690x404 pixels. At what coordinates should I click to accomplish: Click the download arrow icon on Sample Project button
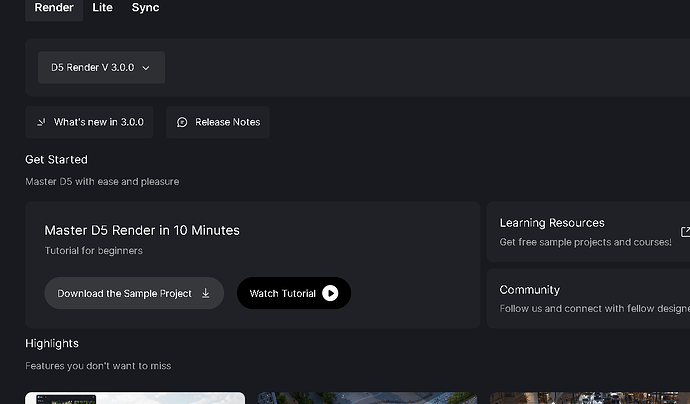pos(206,293)
